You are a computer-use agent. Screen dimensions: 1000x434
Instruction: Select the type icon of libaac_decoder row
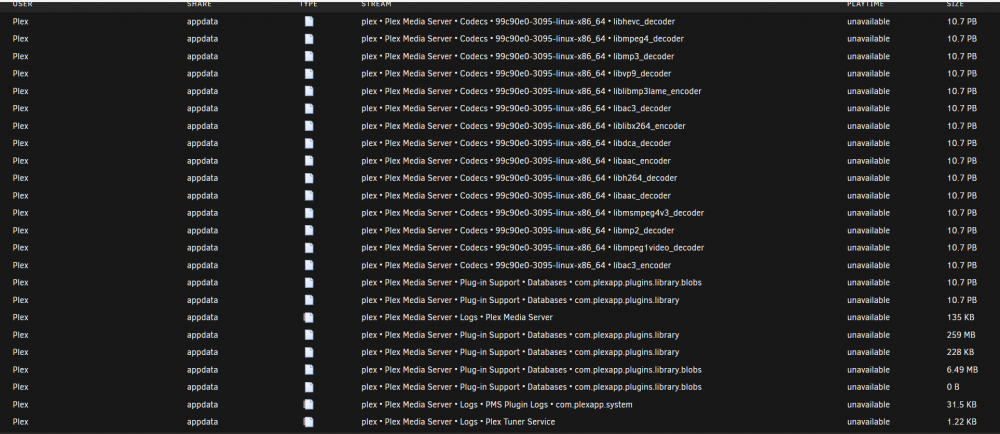click(309, 196)
